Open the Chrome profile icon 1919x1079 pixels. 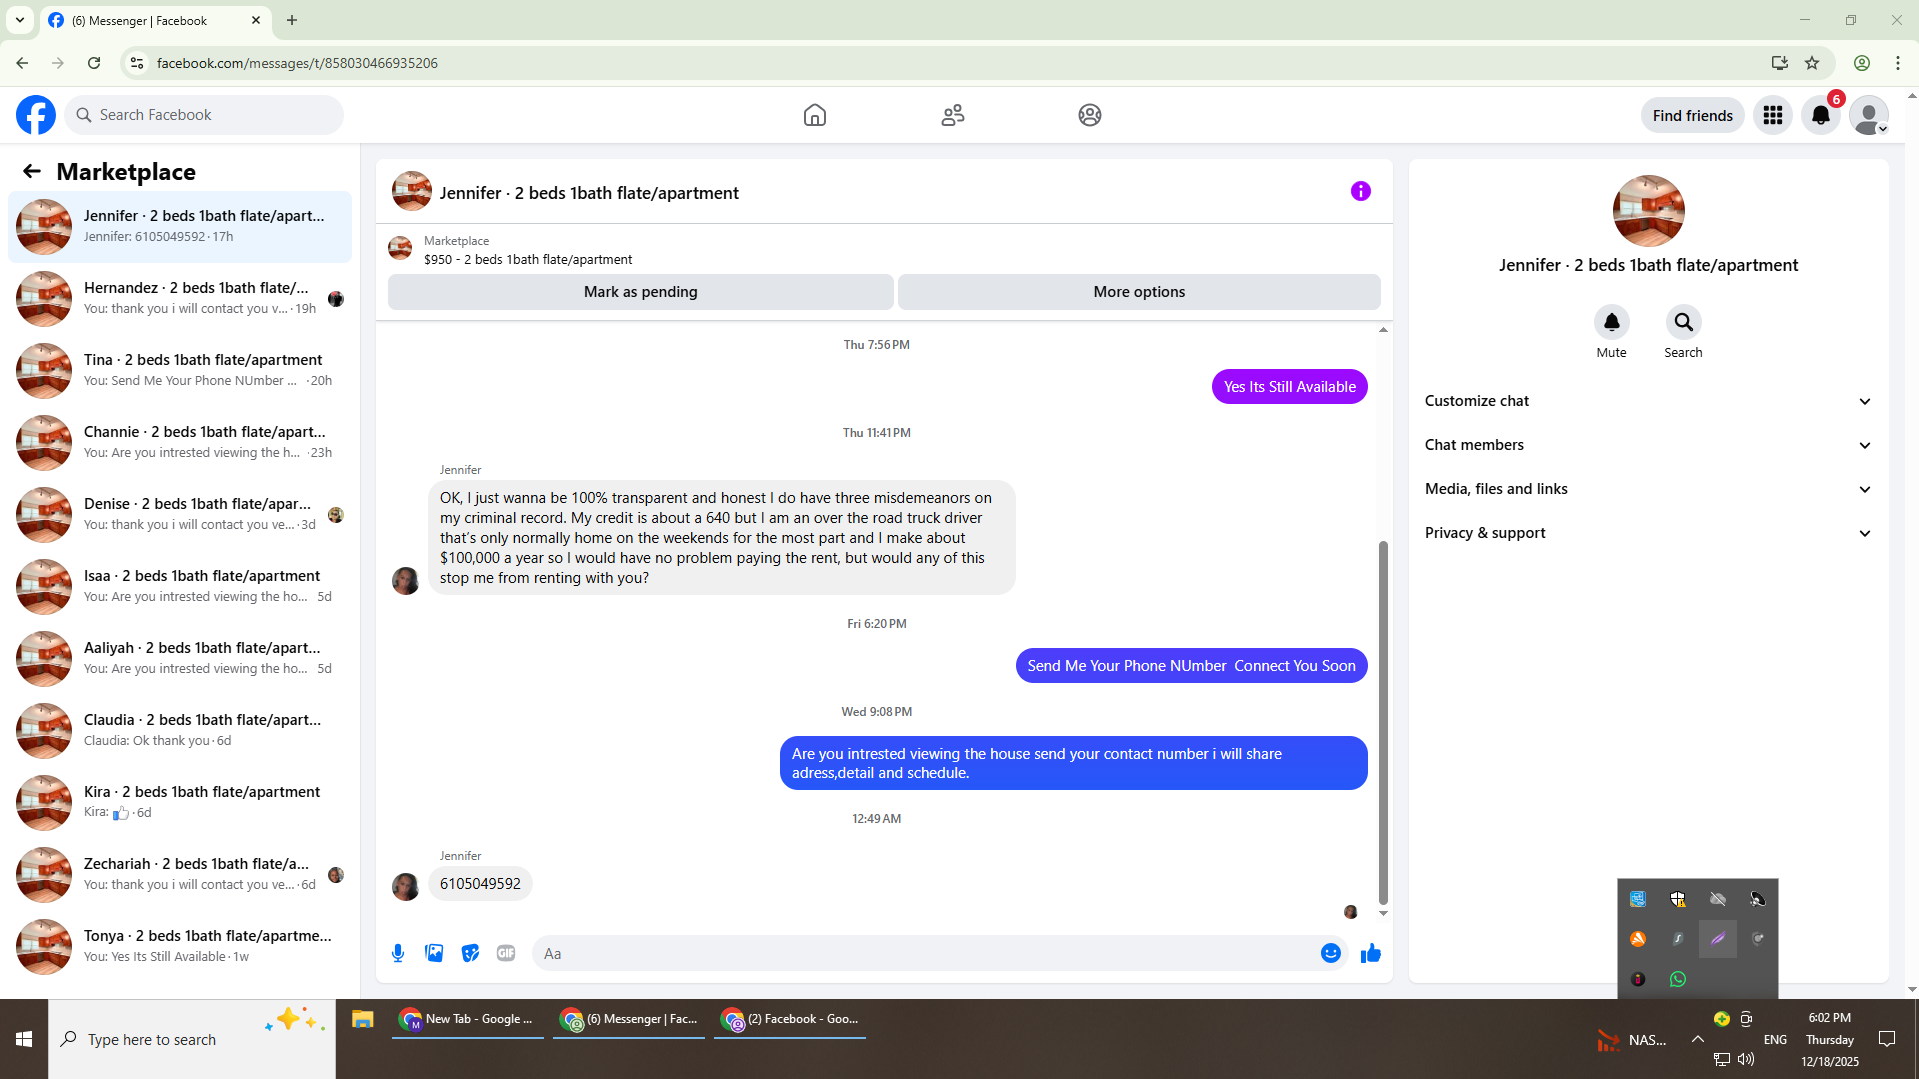[x=1862, y=63]
